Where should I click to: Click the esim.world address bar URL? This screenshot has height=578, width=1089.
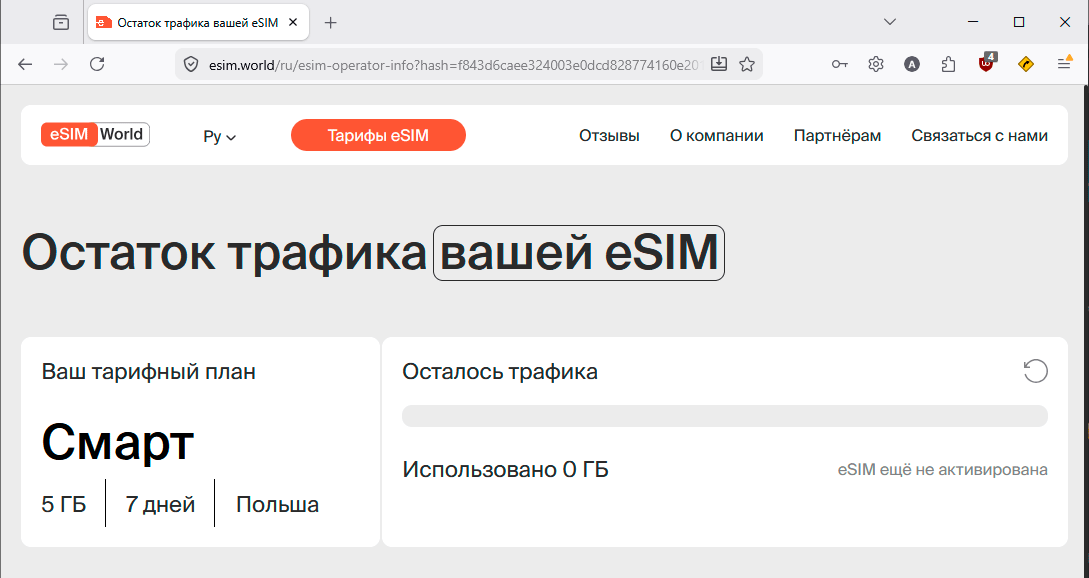click(x=456, y=65)
